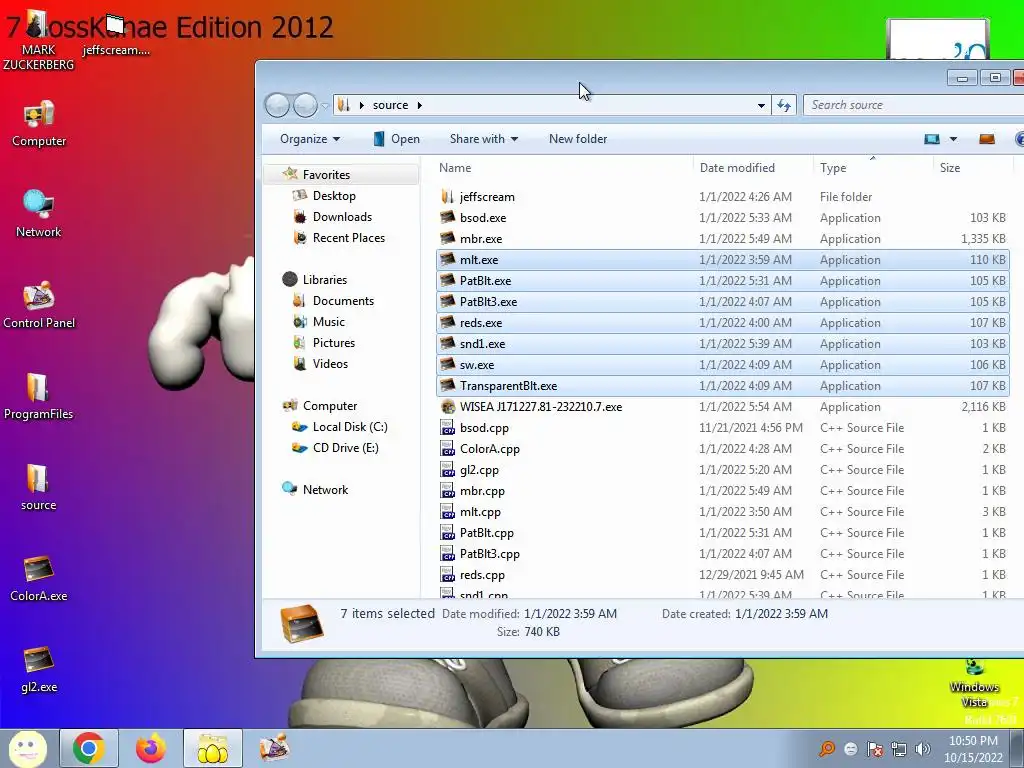Open the Share with dropdown

(x=484, y=139)
